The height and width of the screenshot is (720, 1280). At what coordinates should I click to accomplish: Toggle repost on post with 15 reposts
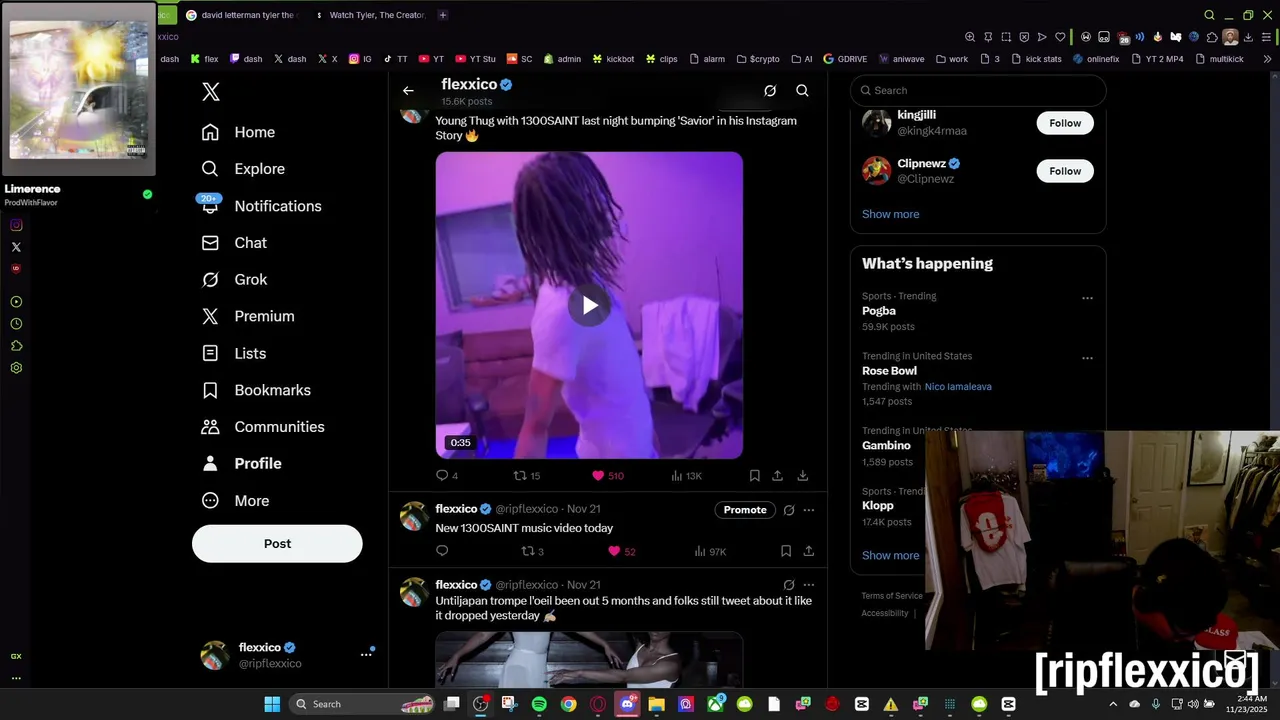(527, 476)
